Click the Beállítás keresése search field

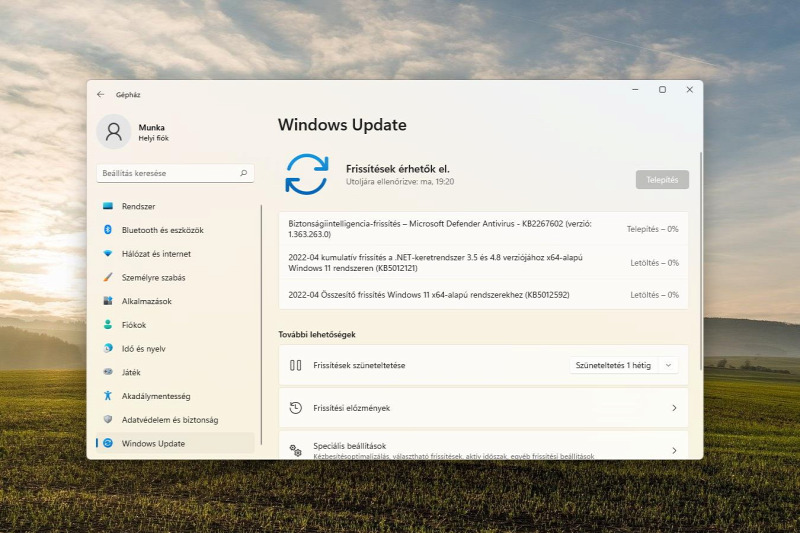pyautogui.click(x=175, y=173)
